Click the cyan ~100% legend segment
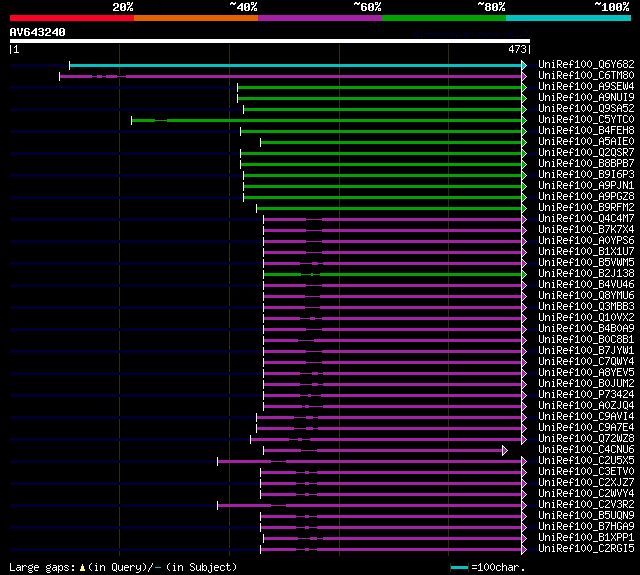 [x=568, y=18]
